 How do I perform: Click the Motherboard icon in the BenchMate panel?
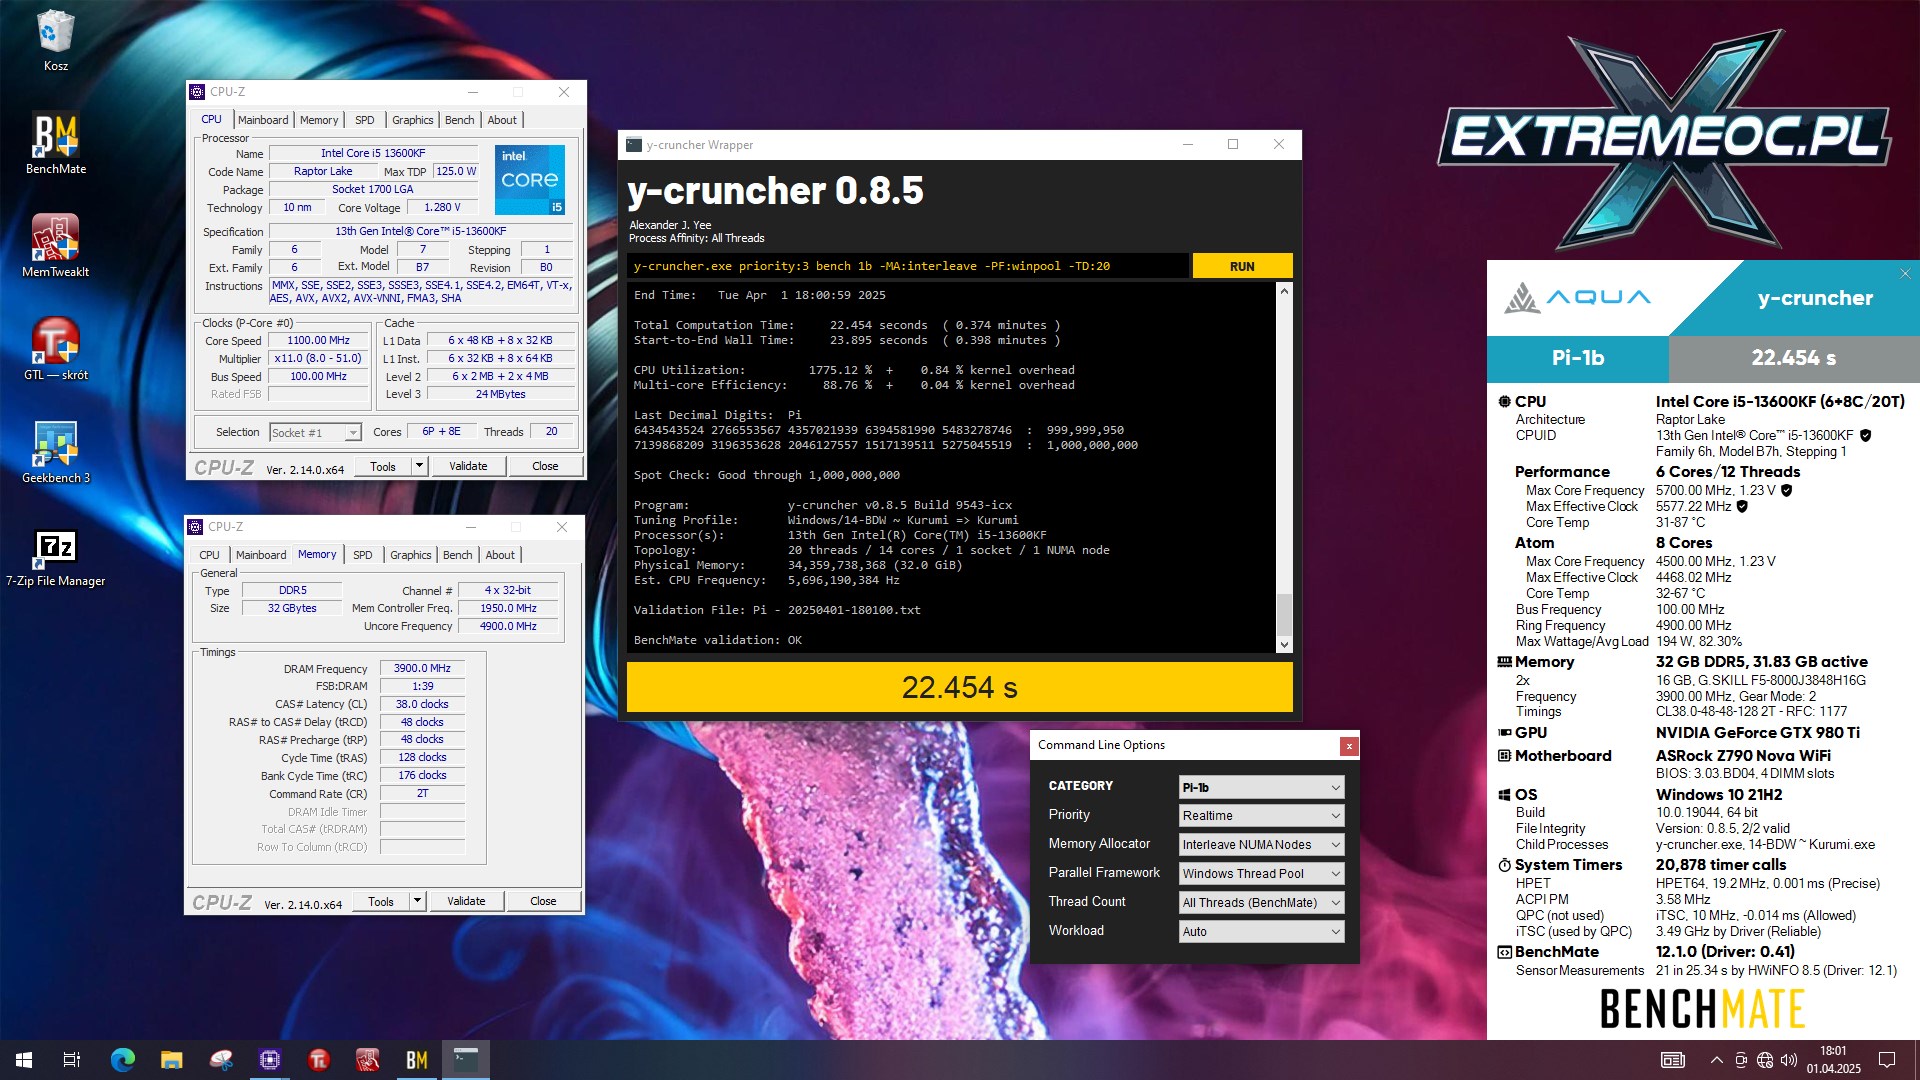point(1504,756)
